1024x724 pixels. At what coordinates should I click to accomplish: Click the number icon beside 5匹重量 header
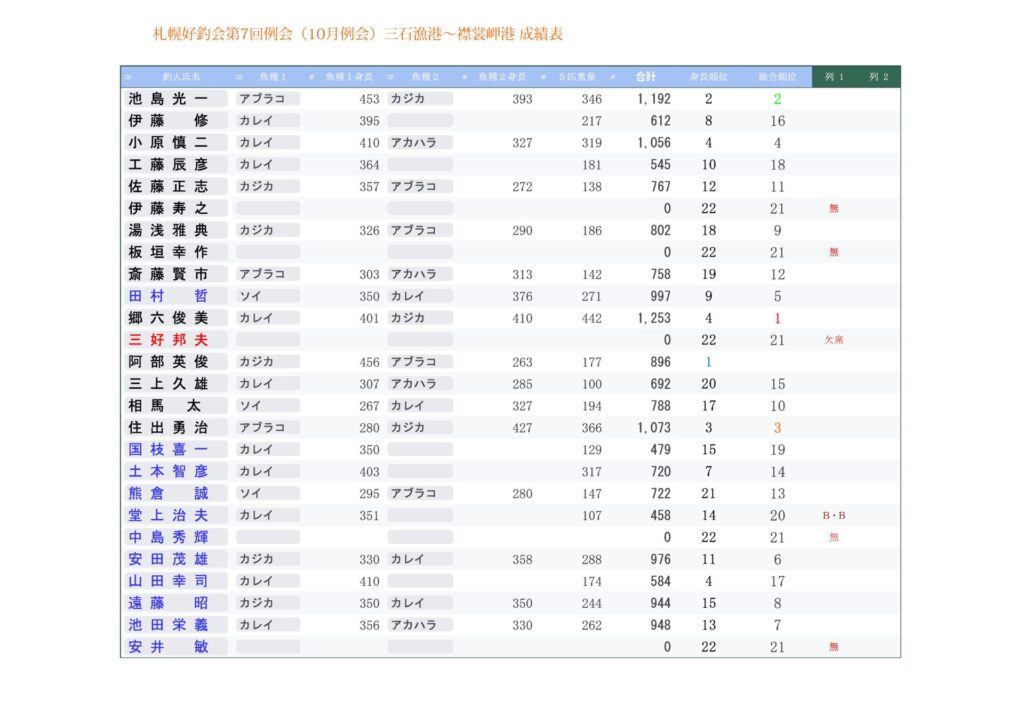[x=543, y=77]
